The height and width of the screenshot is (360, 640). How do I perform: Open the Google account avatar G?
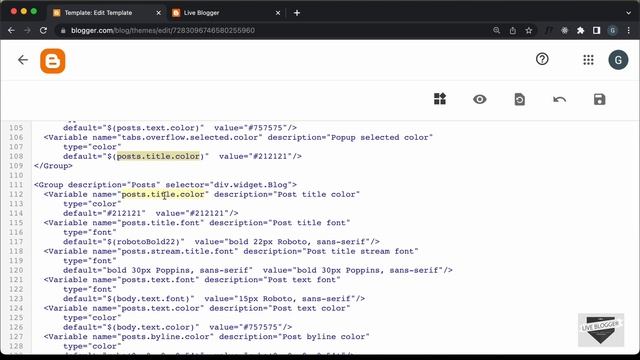click(x=618, y=60)
